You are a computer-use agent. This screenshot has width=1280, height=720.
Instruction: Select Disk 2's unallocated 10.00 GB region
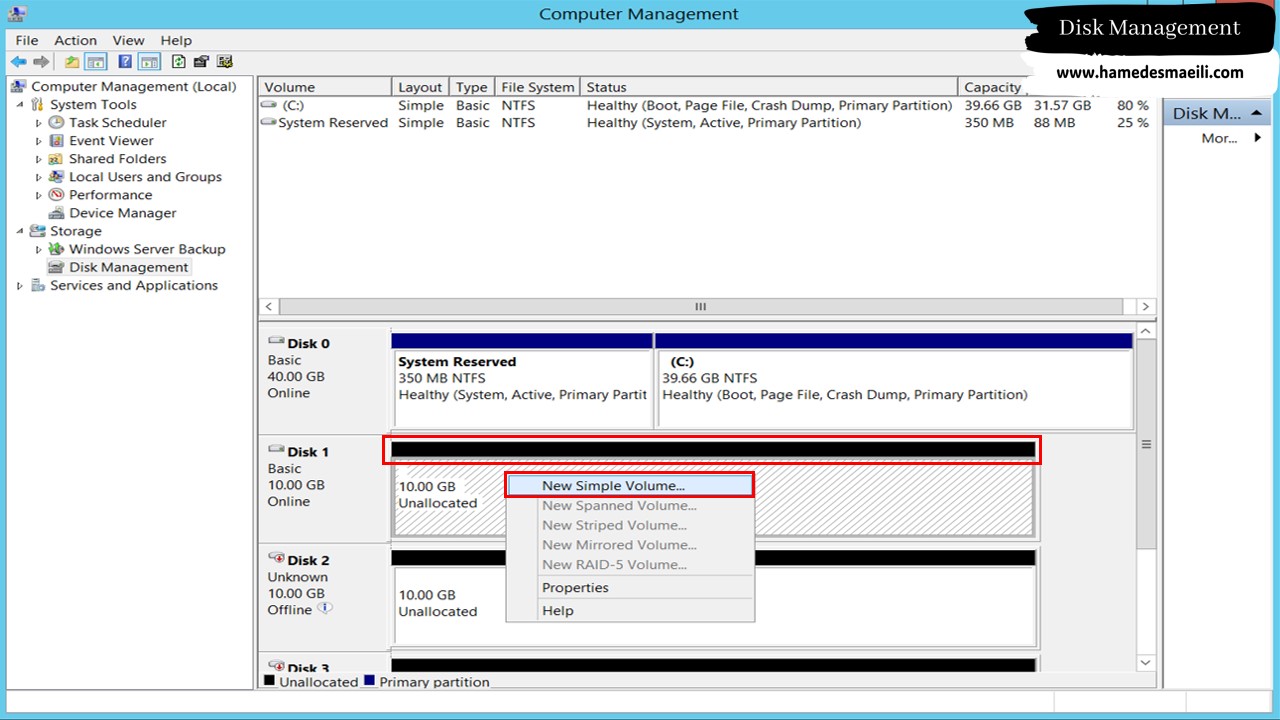714,599
